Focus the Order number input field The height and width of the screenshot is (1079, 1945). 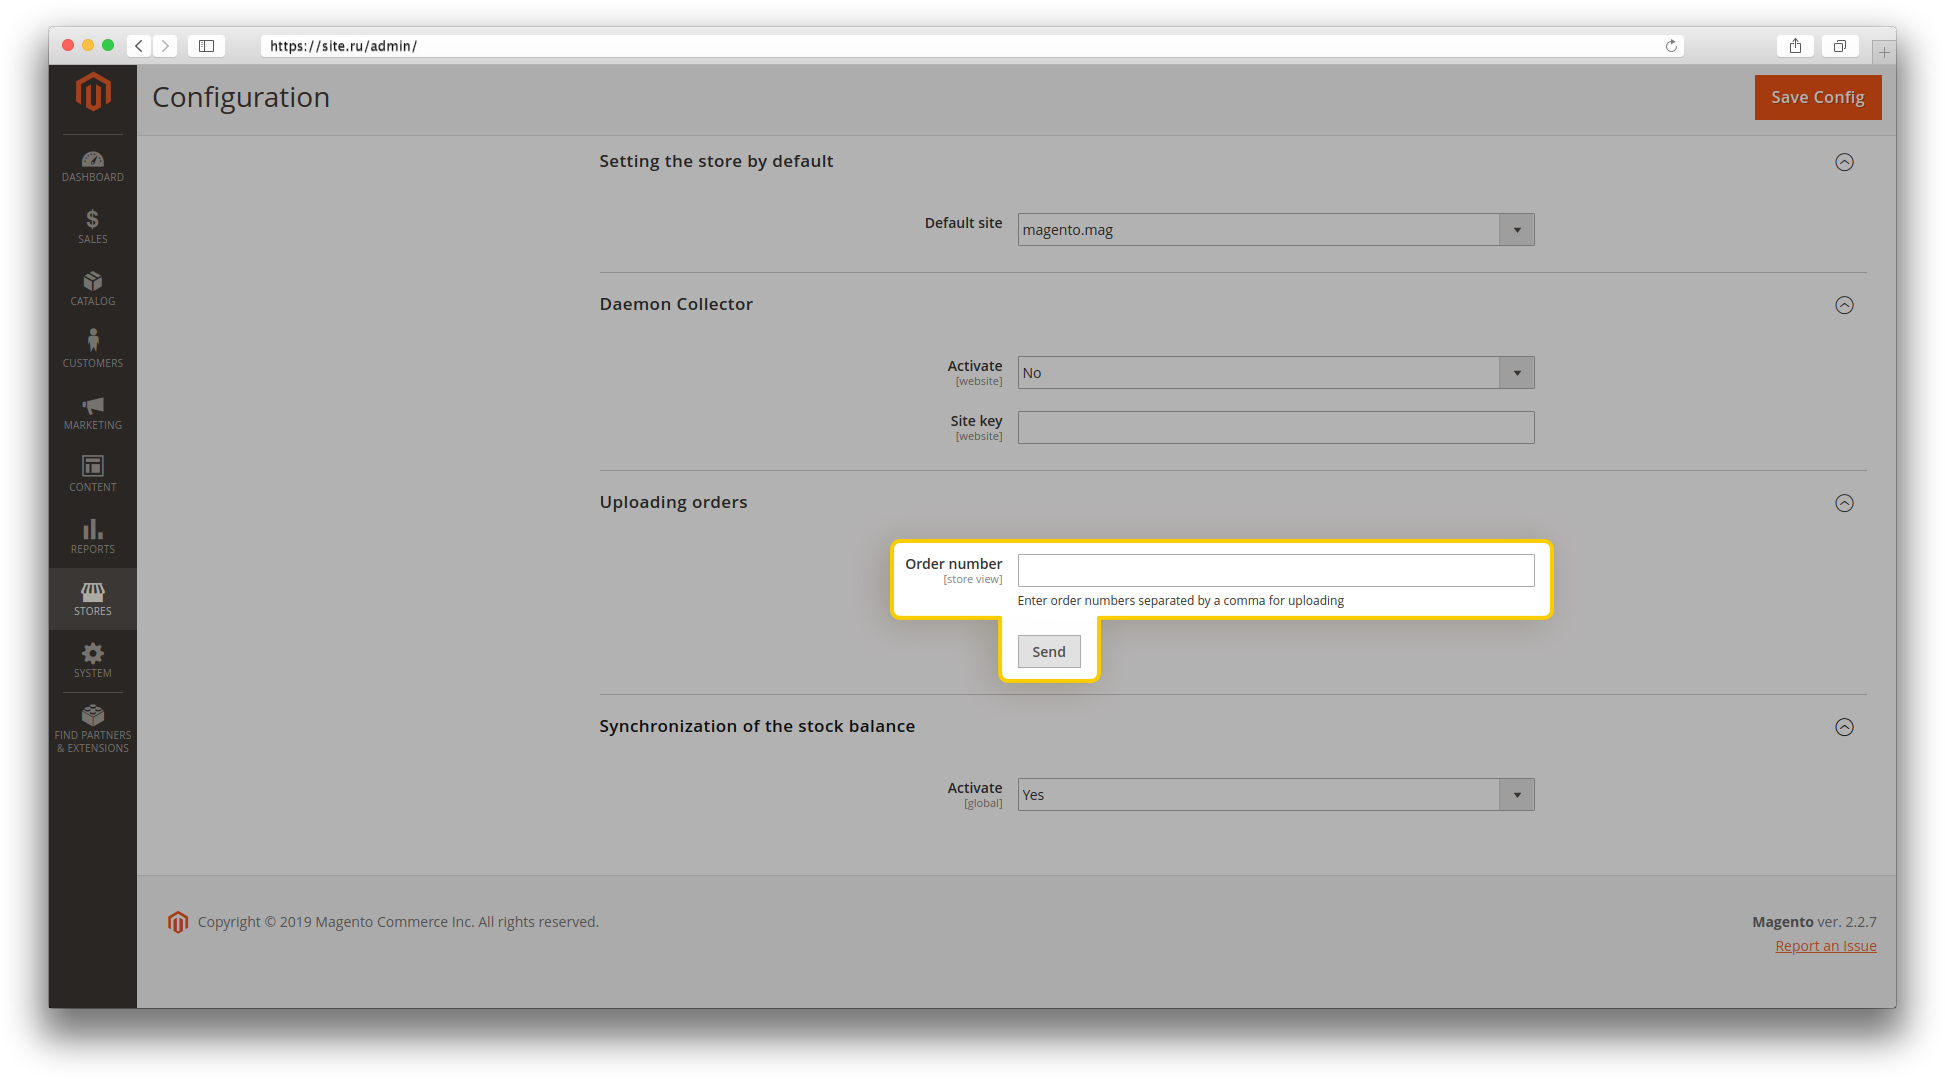(1276, 571)
